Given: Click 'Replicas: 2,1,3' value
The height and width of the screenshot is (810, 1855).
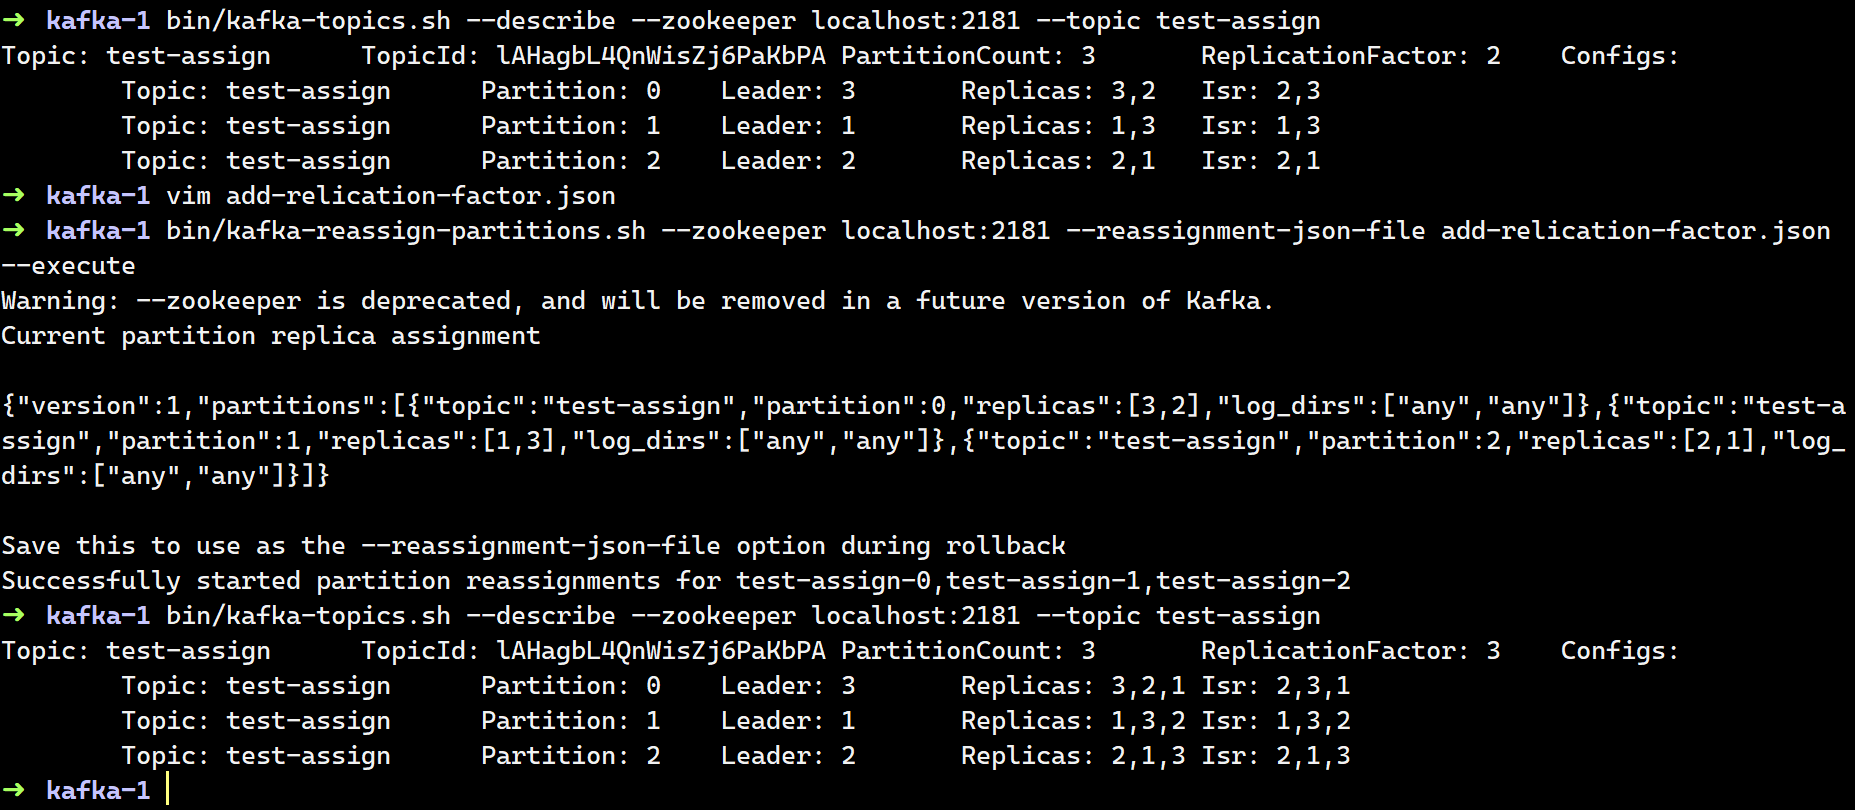Looking at the screenshot, I should tap(1073, 756).
